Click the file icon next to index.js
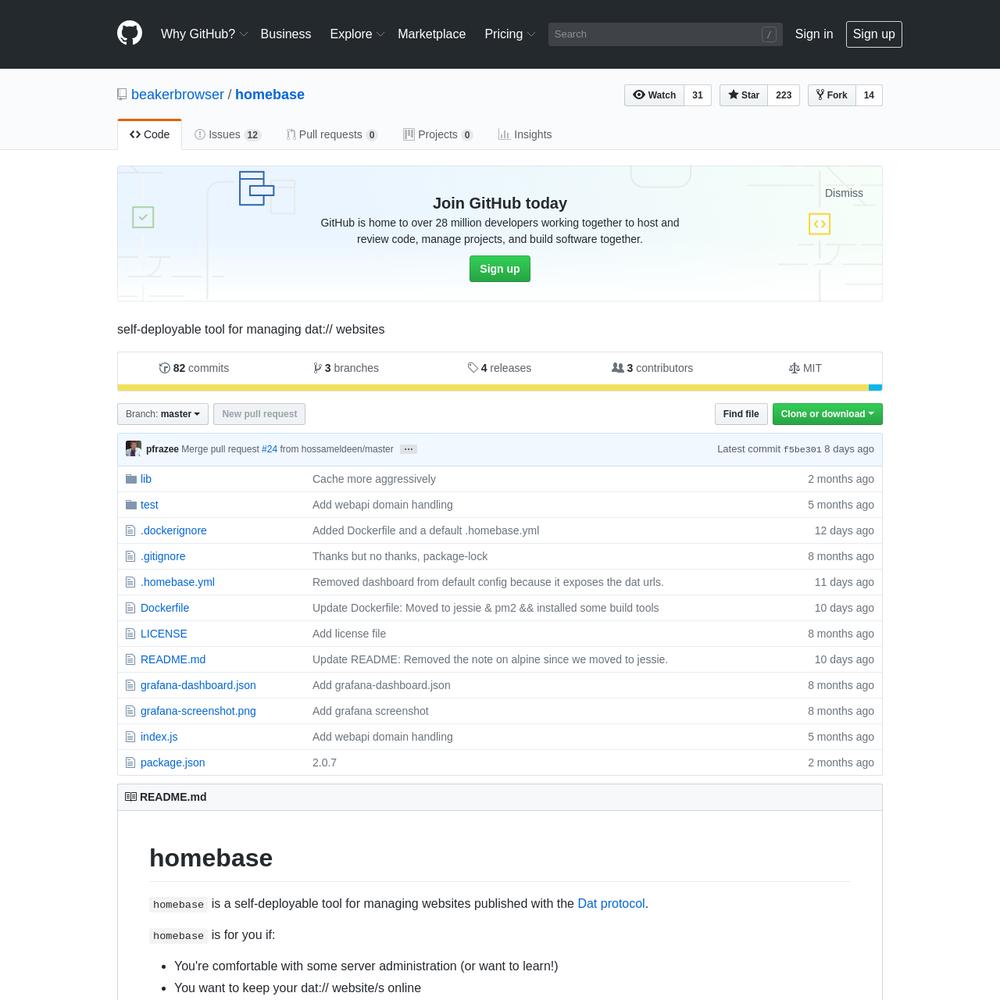 131,737
